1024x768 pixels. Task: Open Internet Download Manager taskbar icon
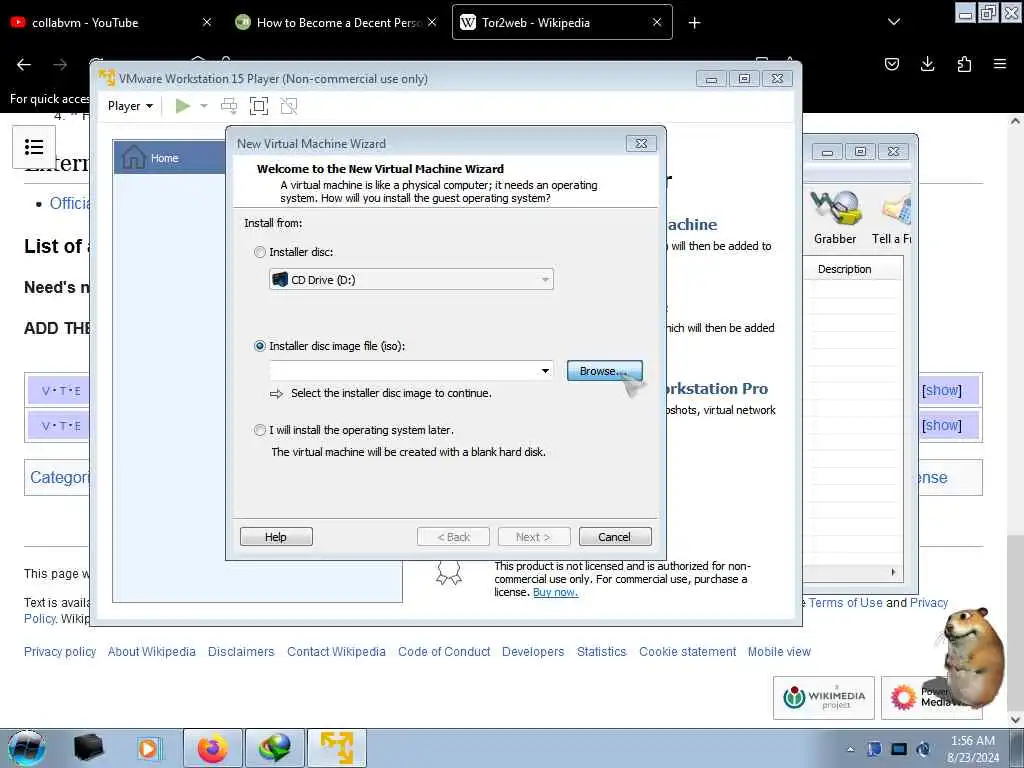(x=275, y=748)
